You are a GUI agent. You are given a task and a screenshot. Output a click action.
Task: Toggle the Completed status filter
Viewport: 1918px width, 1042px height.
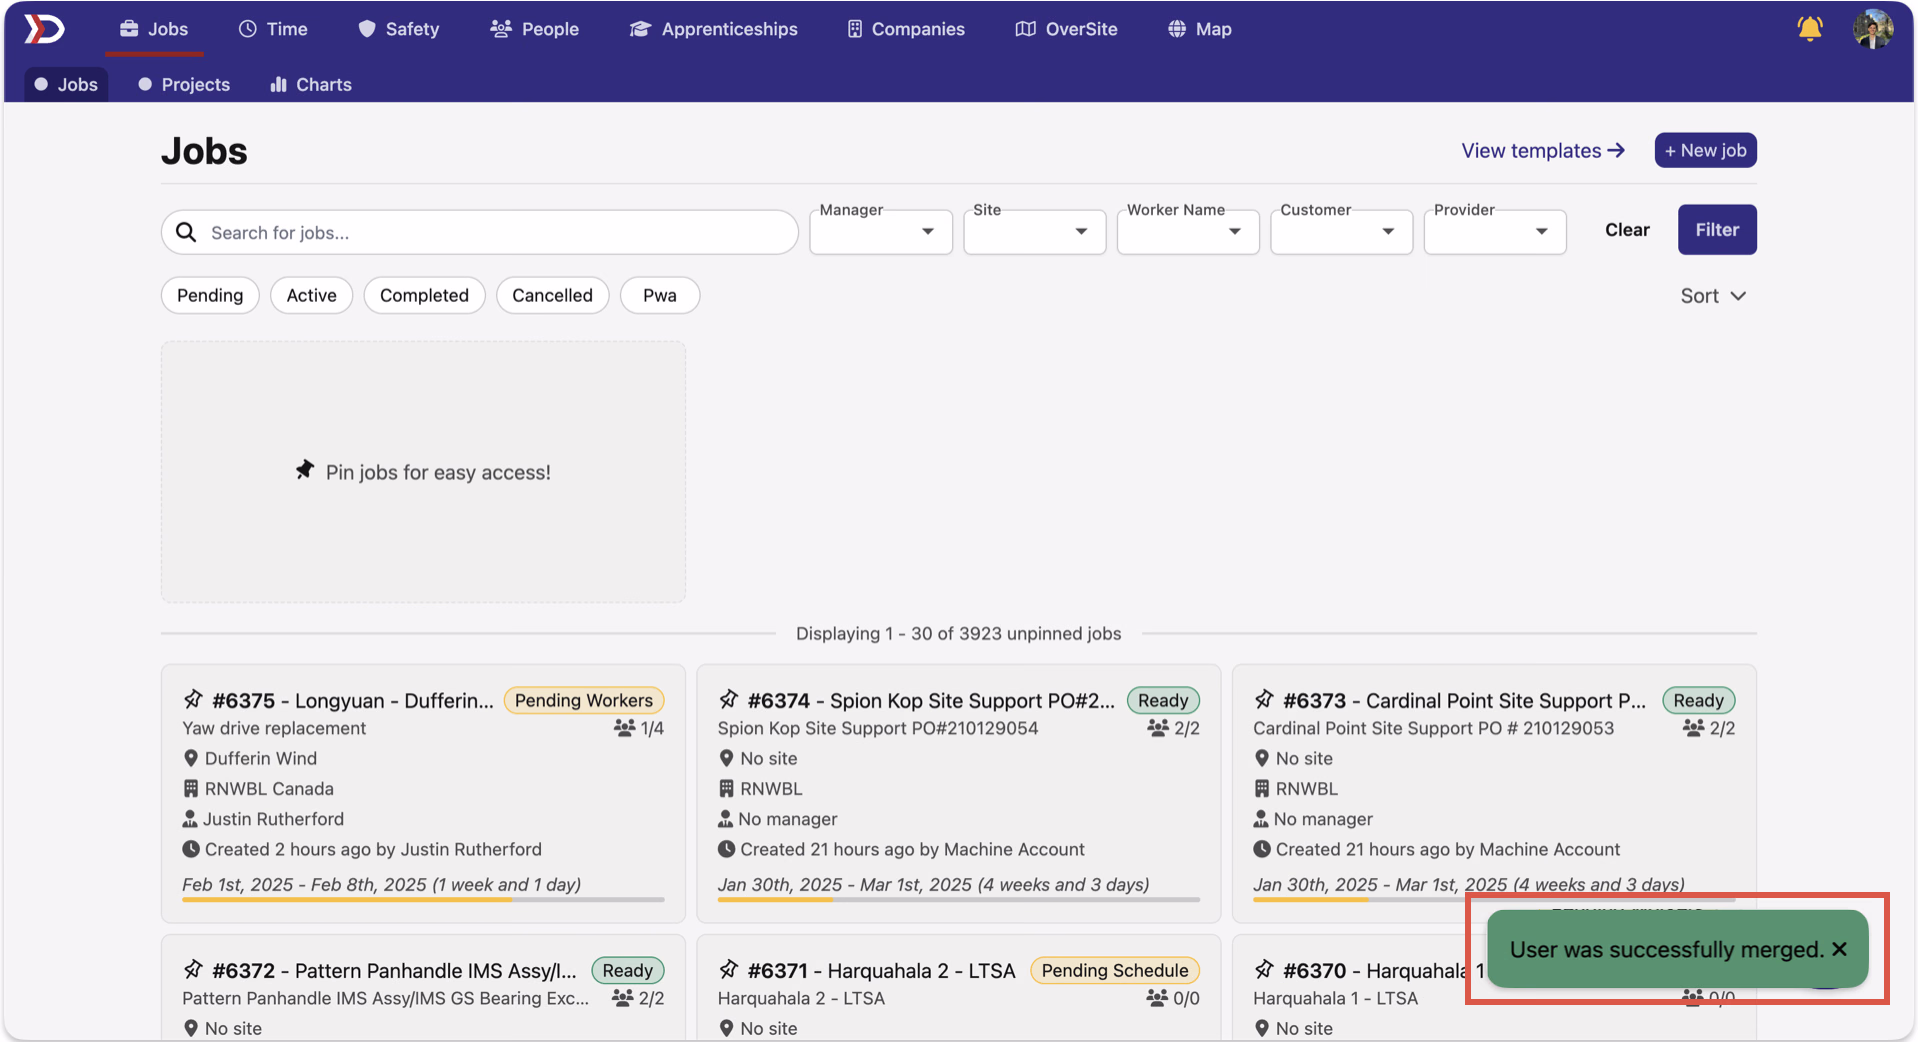(x=424, y=295)
